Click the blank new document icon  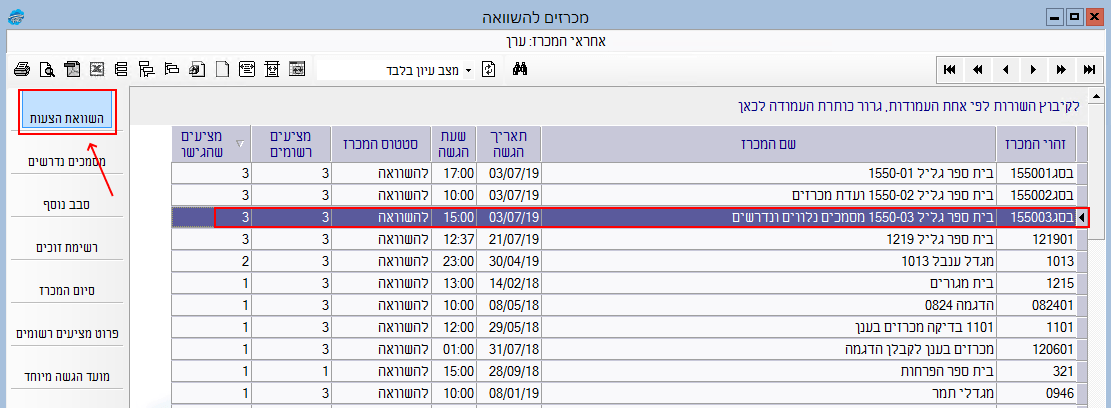(222, 69)
